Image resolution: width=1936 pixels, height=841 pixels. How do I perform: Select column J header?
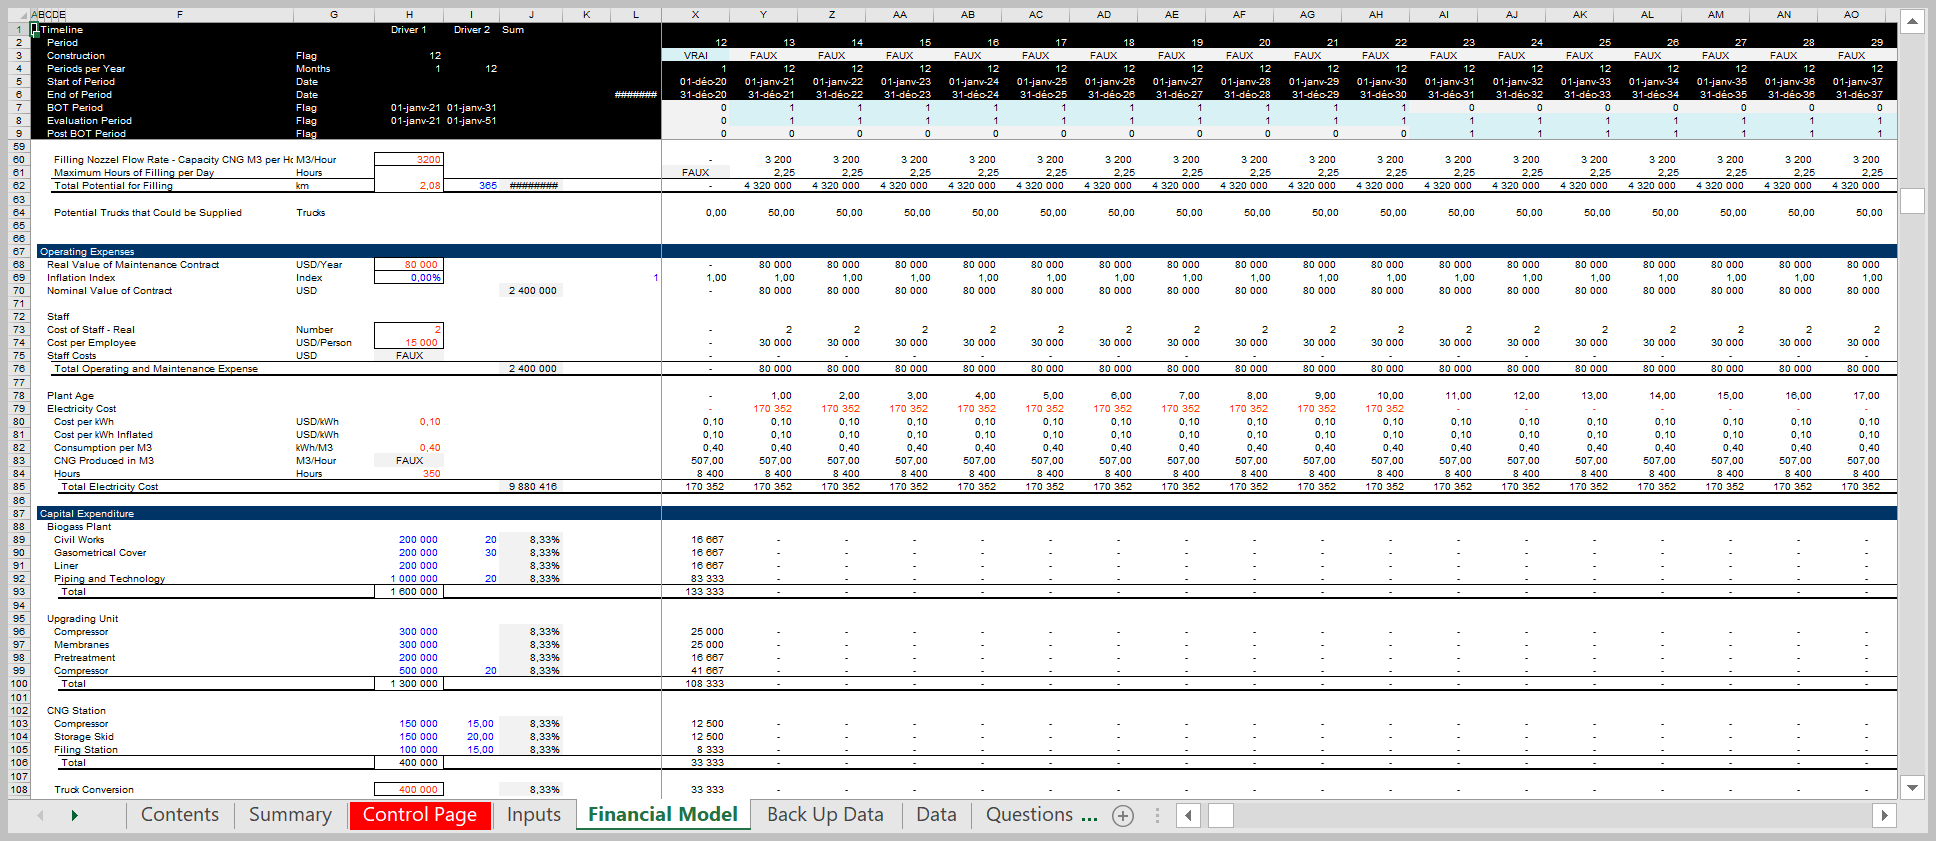click(531, 15)
